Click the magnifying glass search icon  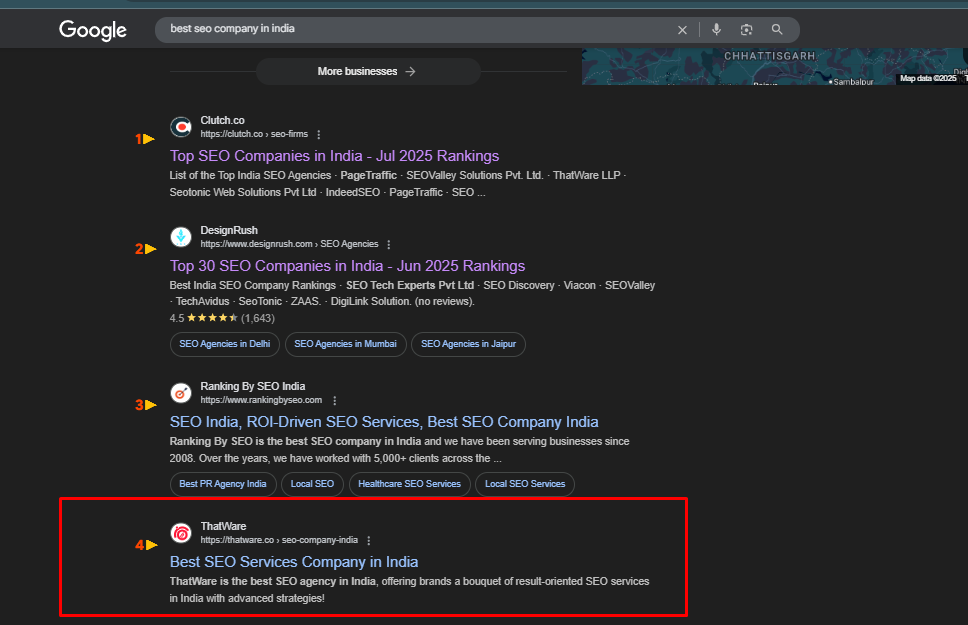[x=777, y=29]
